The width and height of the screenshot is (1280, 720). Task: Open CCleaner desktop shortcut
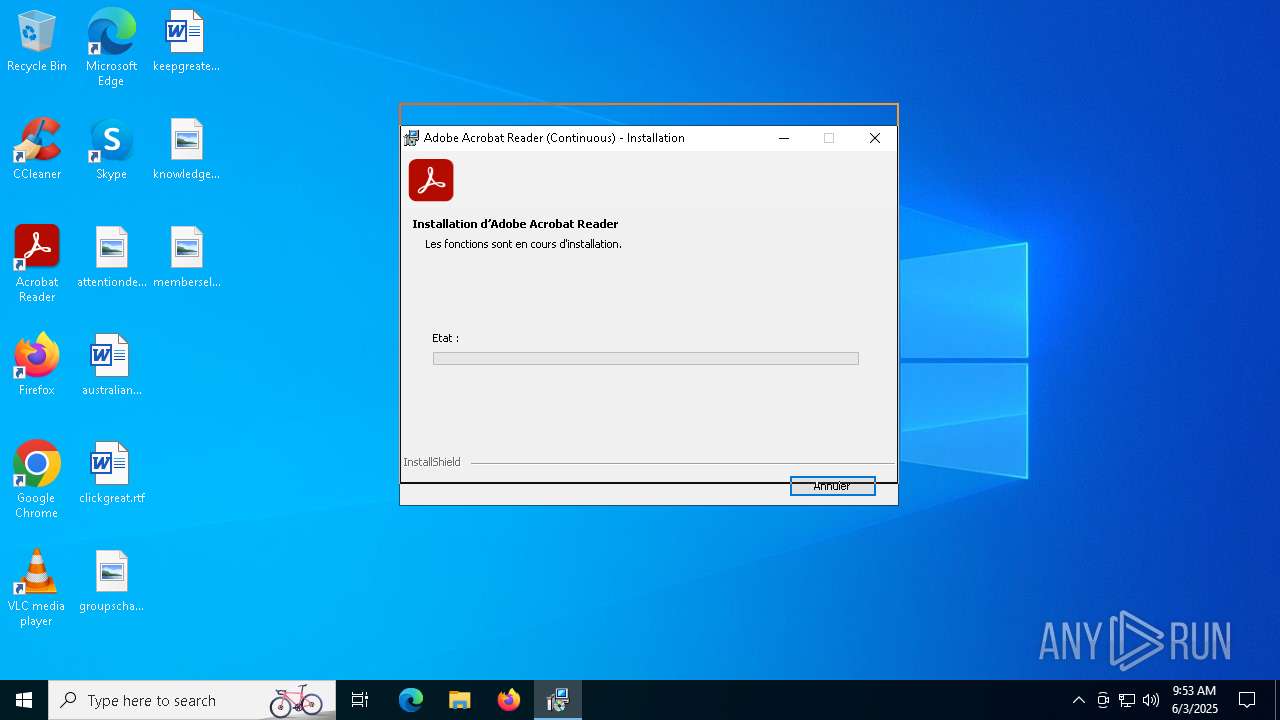pyautogui.click(x=37, y=150)
